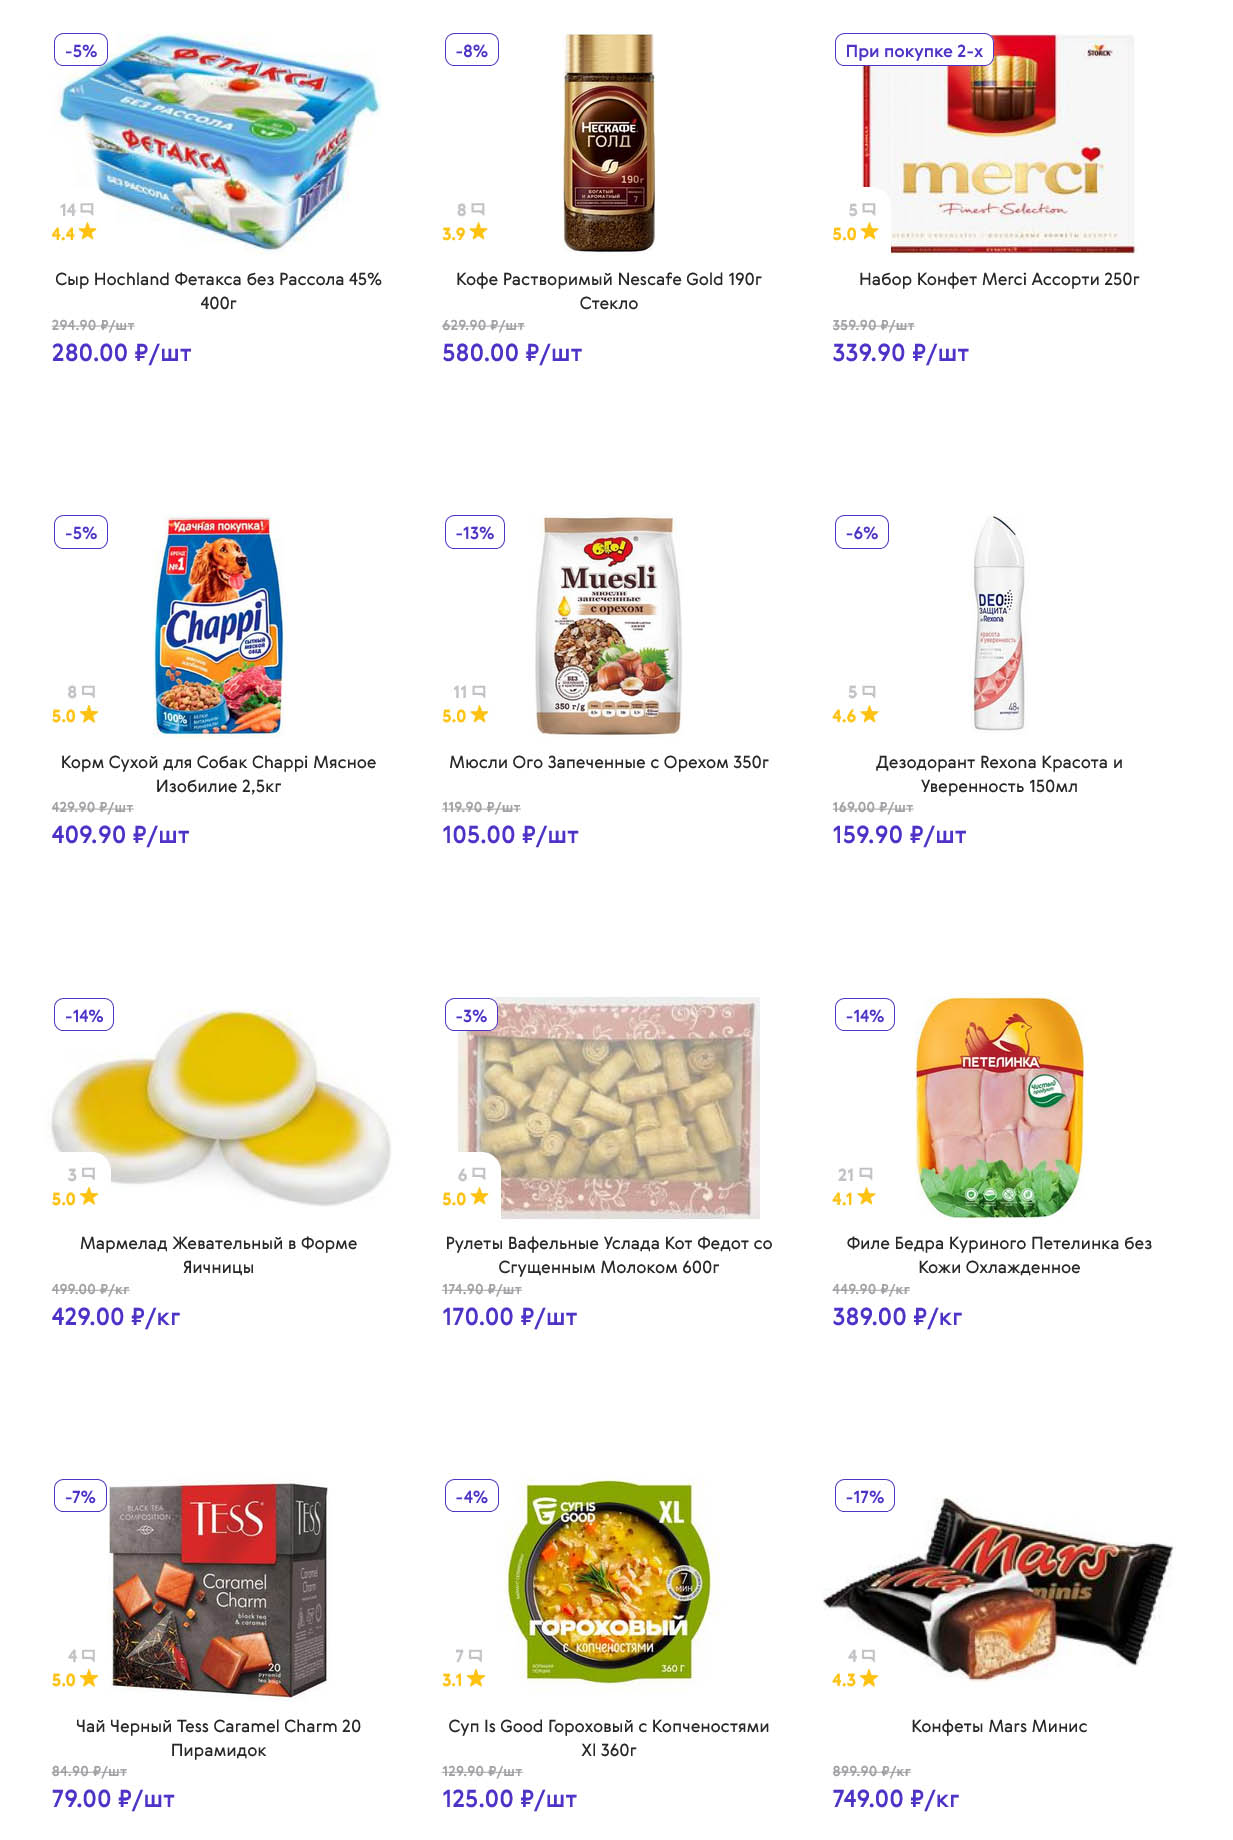
Task: Click the reviews comment icon for Mars Минис
Action: point(868,1655)
